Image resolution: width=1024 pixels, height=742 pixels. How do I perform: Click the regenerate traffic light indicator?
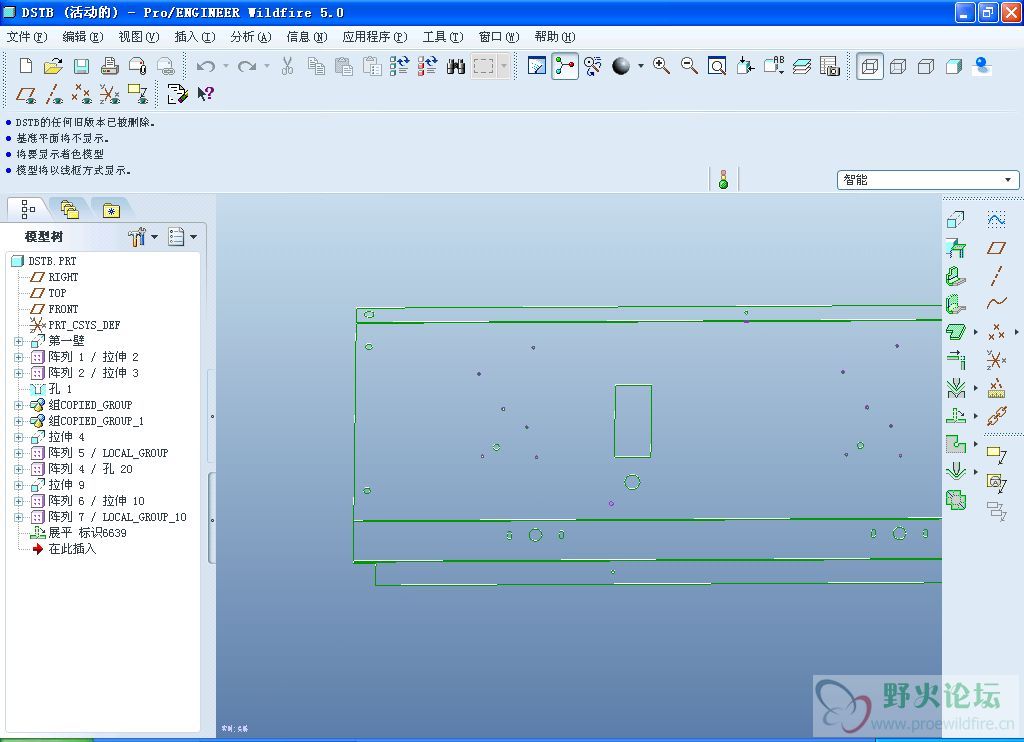tap(723, 180)
